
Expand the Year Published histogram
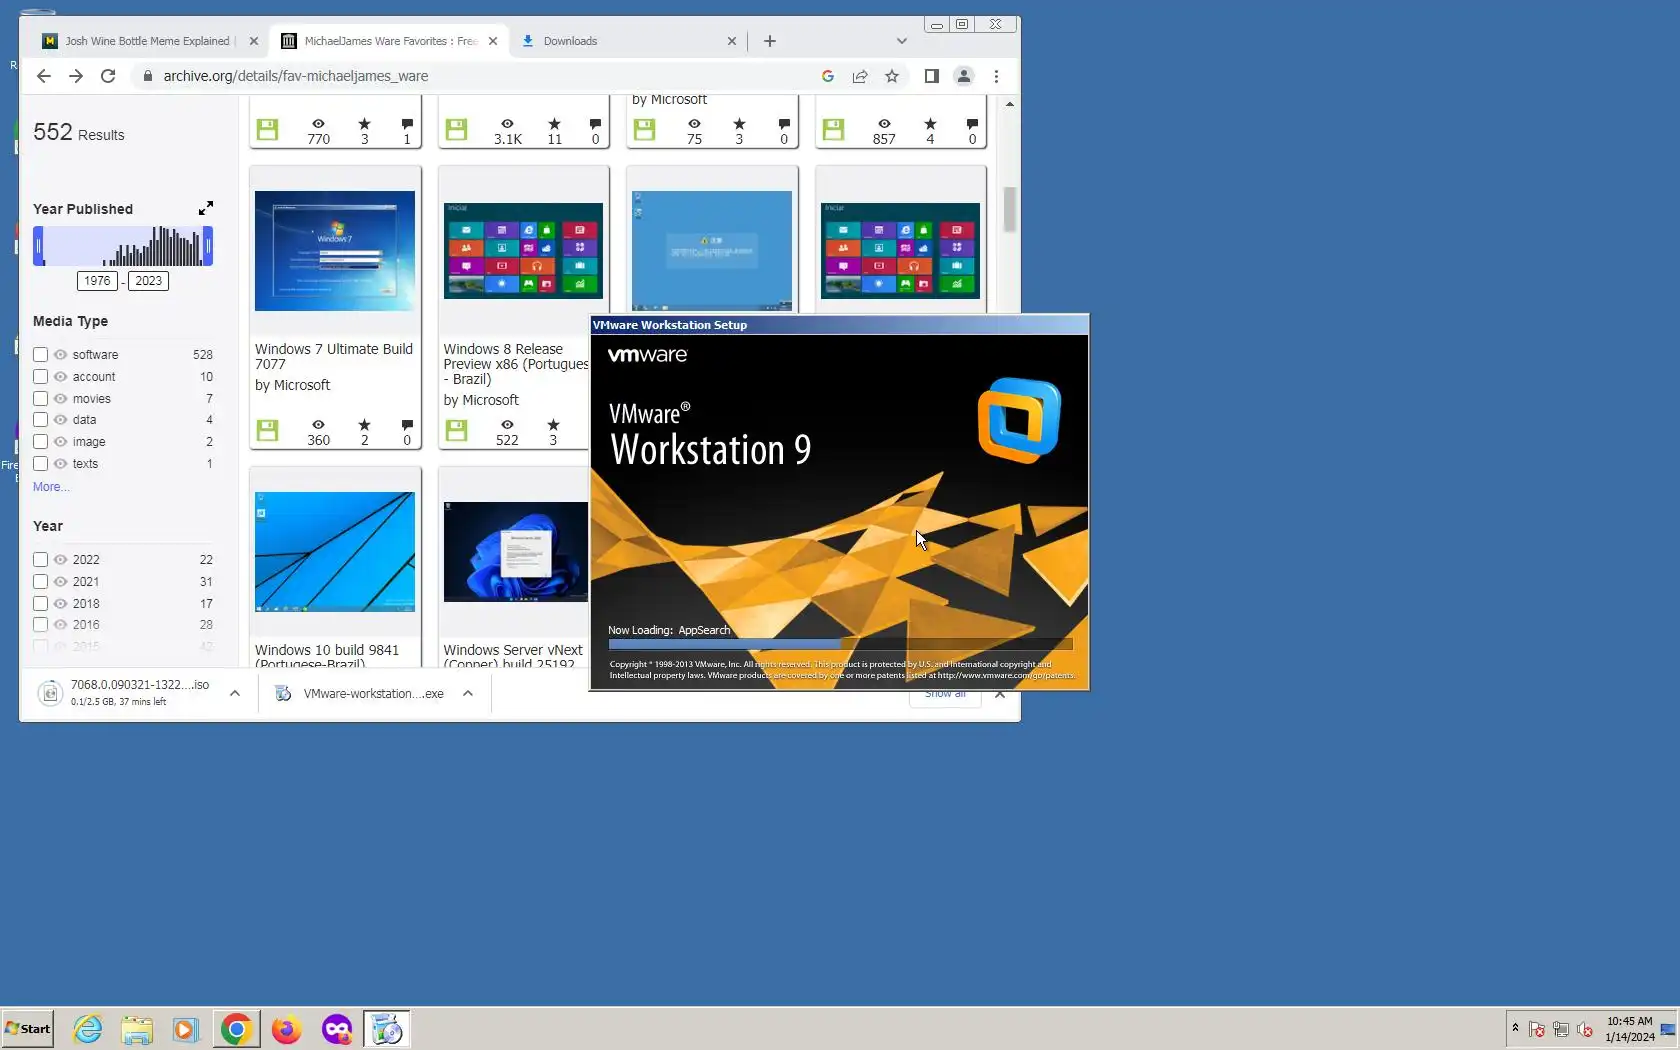point(205,208)
